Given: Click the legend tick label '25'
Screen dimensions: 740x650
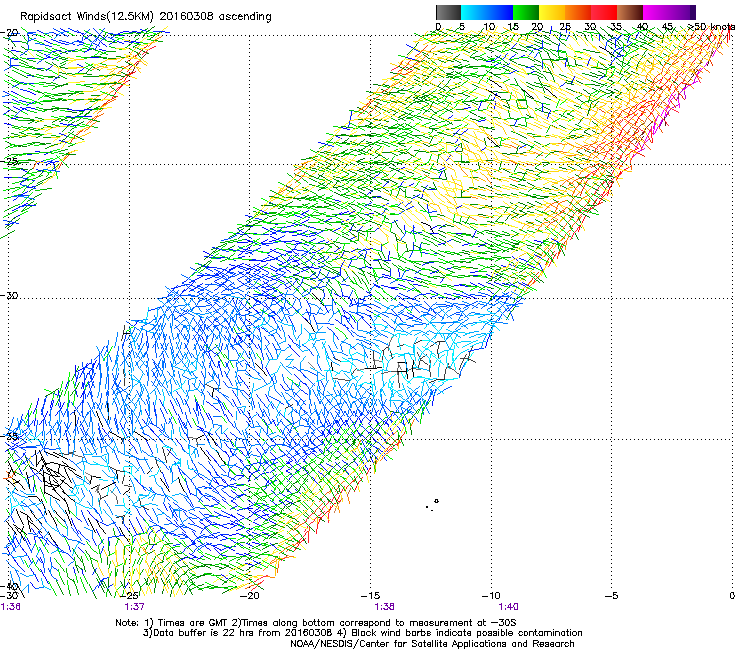Looking at the screenshot, I should (x=565, y=27).
